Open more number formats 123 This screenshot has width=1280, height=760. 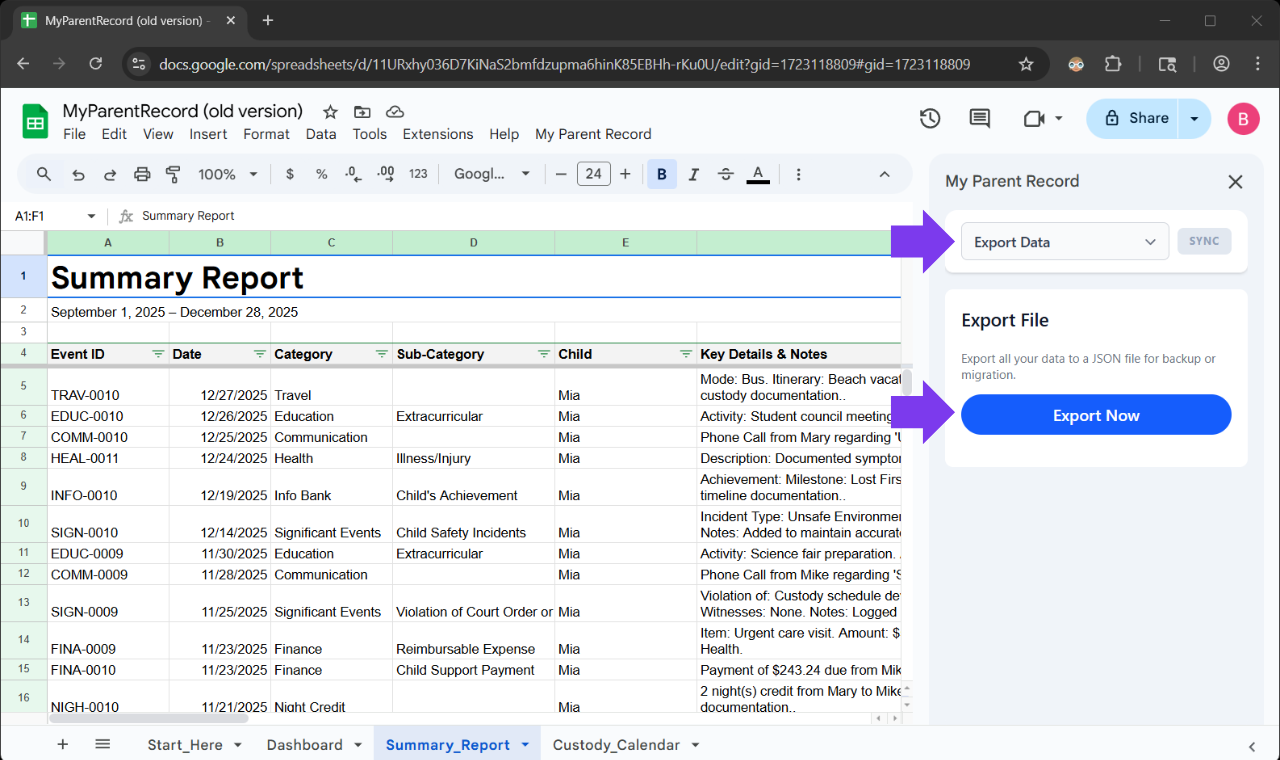pyautogui.click(x=418, y=174)
